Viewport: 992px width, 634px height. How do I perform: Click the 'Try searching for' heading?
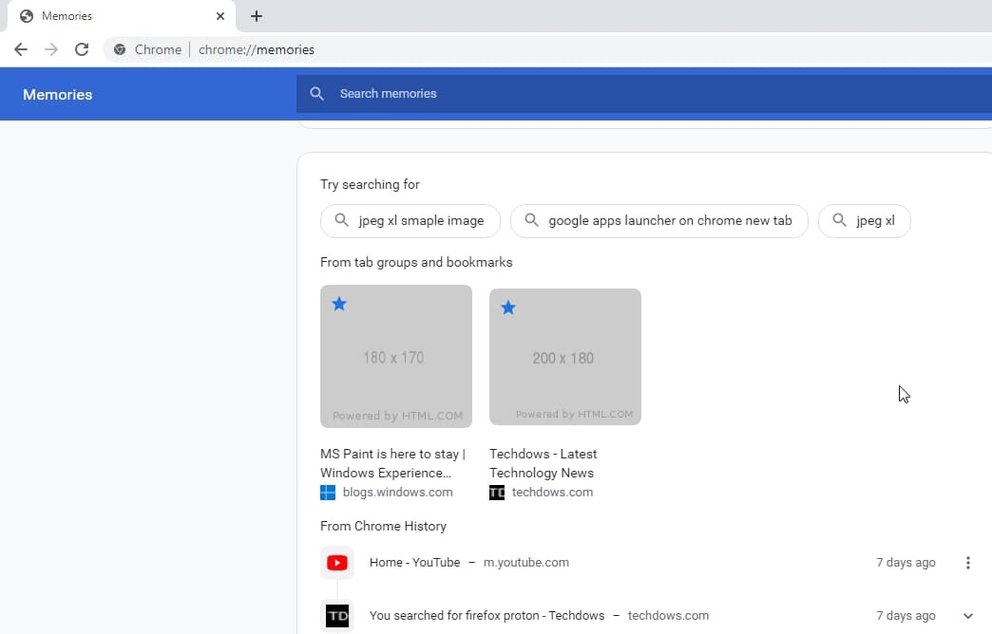click(369, 184)
